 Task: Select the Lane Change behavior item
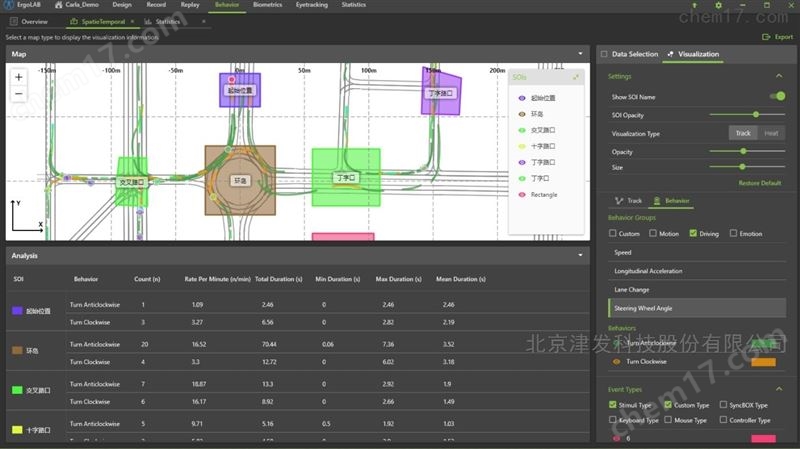(697, 289)
